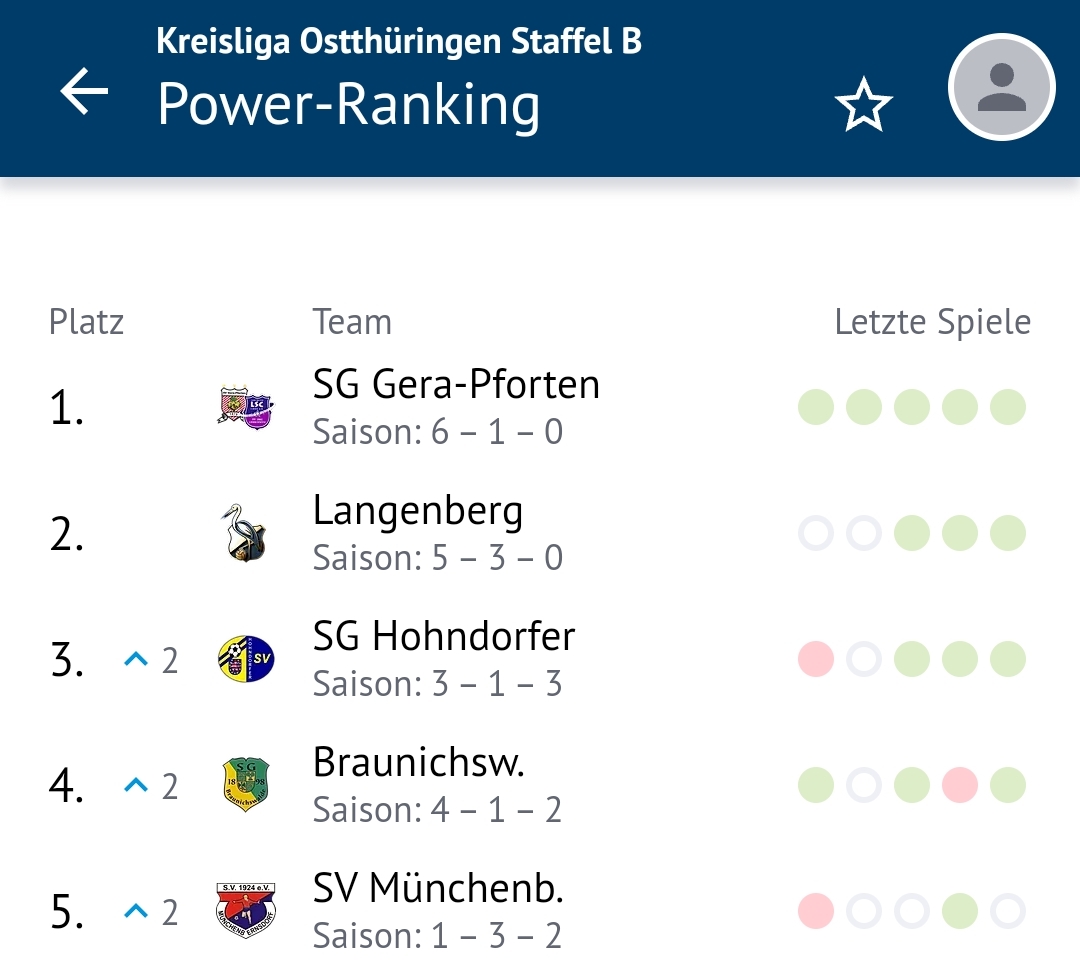Open Langenberg stork crest
Image resolution: width=1080 pixels, height=979 pixels.
tap(245, 533)
